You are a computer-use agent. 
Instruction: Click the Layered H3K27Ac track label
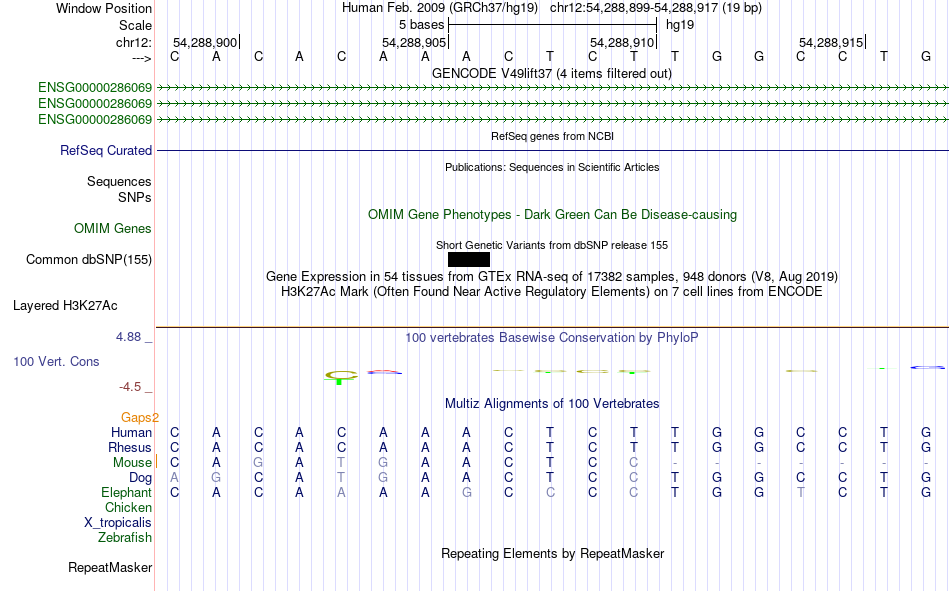(65, 306)
